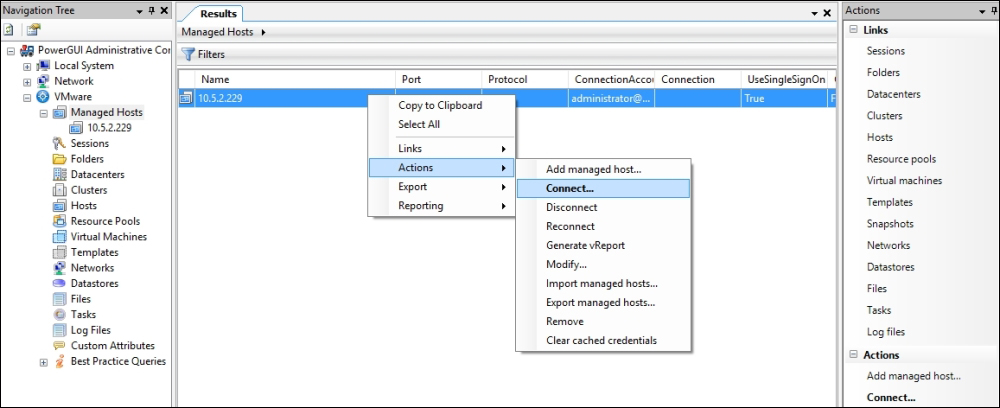Click the Resource Pools icon
This screenshot has width=1000, height=408.
[60, 221]
